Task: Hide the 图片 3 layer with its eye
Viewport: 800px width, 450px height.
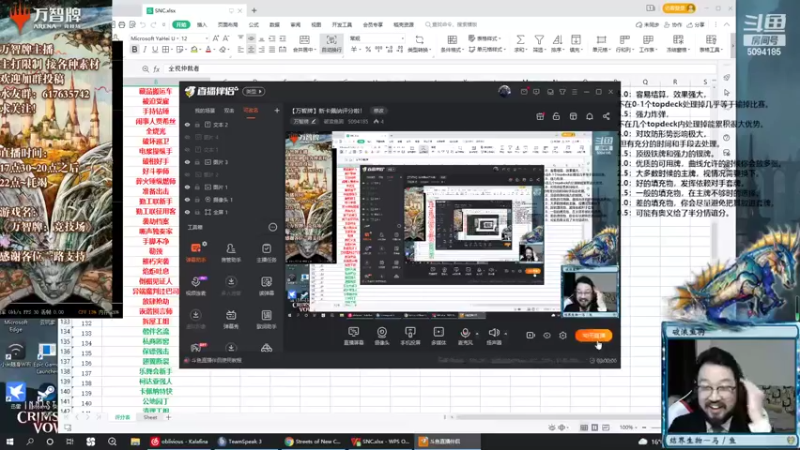Action: point(187,162)
